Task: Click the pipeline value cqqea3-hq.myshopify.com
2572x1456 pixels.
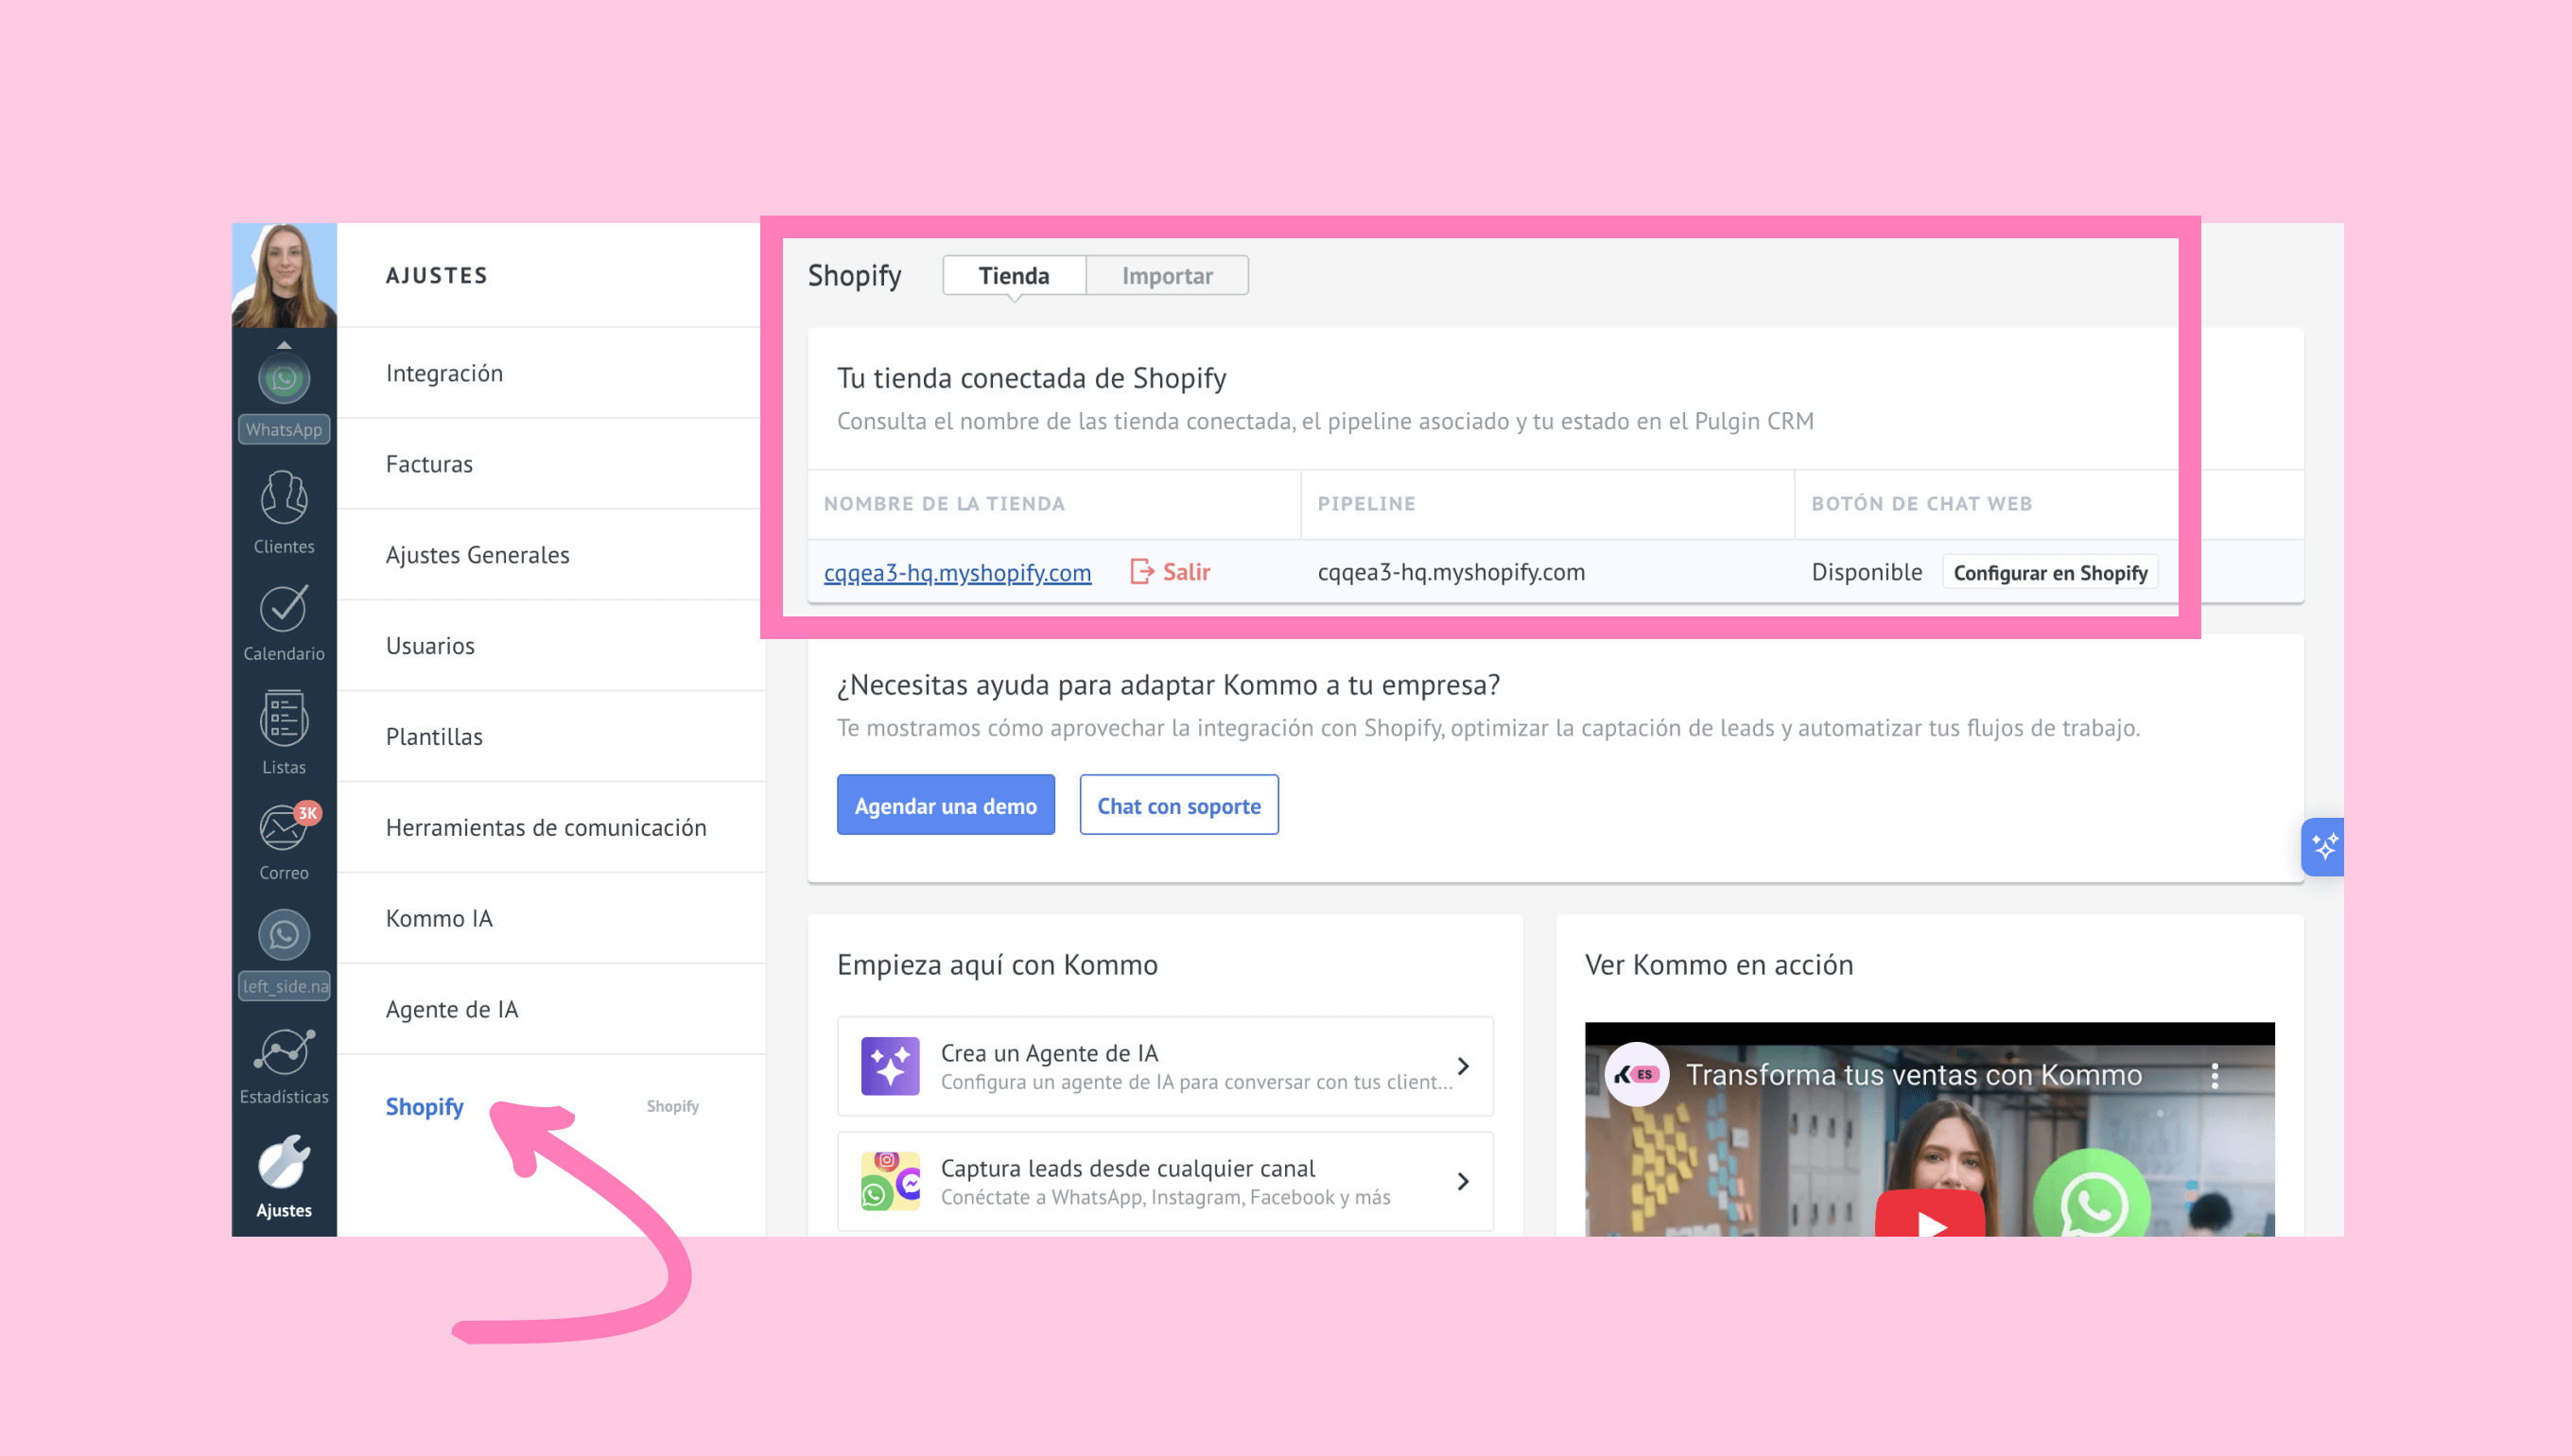Action: [x=1451, y=572]
